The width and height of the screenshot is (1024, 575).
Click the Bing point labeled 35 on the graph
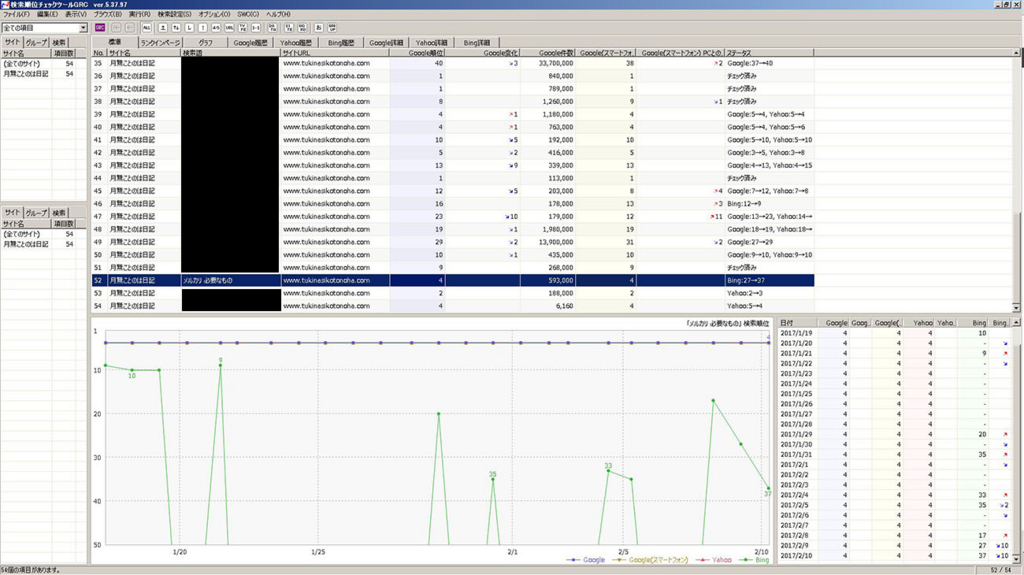(492, 479)
